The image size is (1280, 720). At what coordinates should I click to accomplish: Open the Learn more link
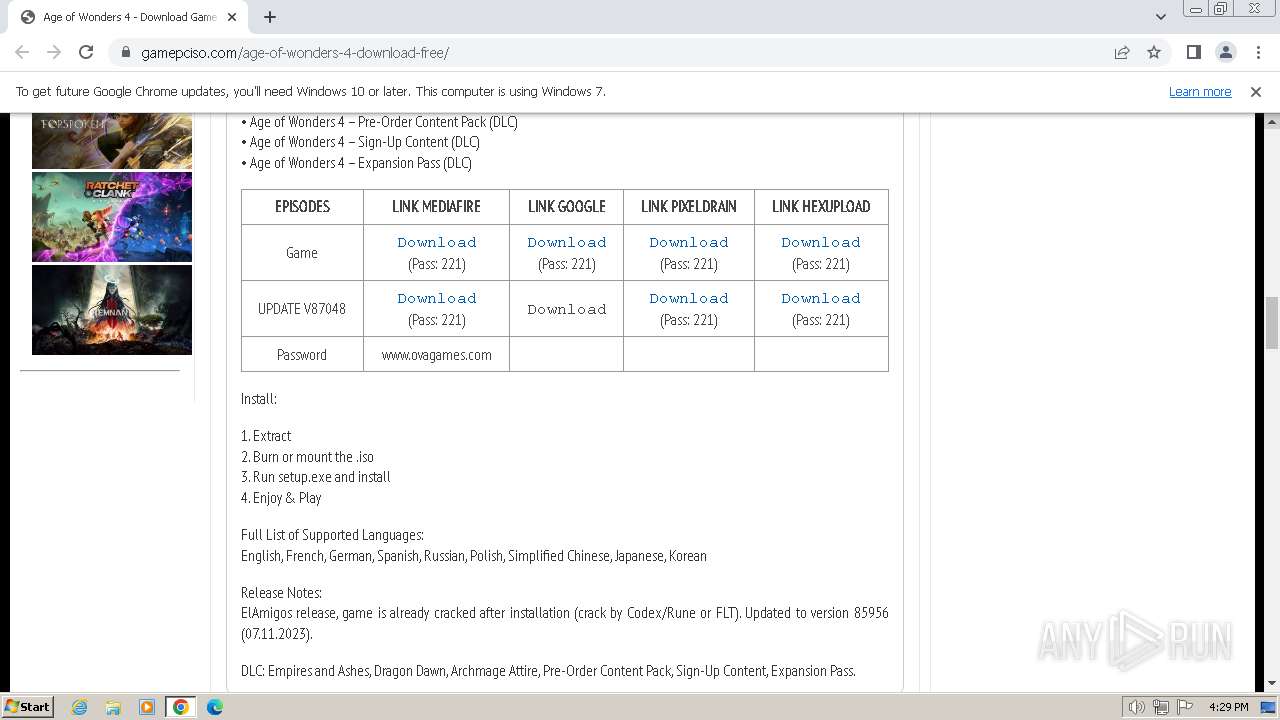click(x=1200, y=91)
